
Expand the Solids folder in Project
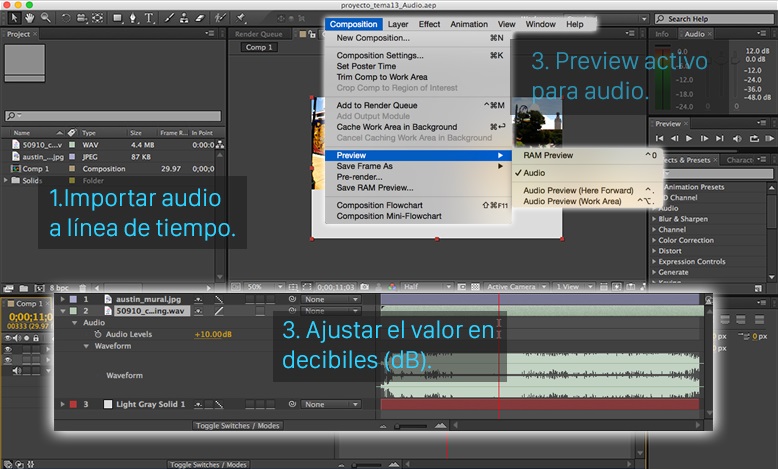coord(6,180)
